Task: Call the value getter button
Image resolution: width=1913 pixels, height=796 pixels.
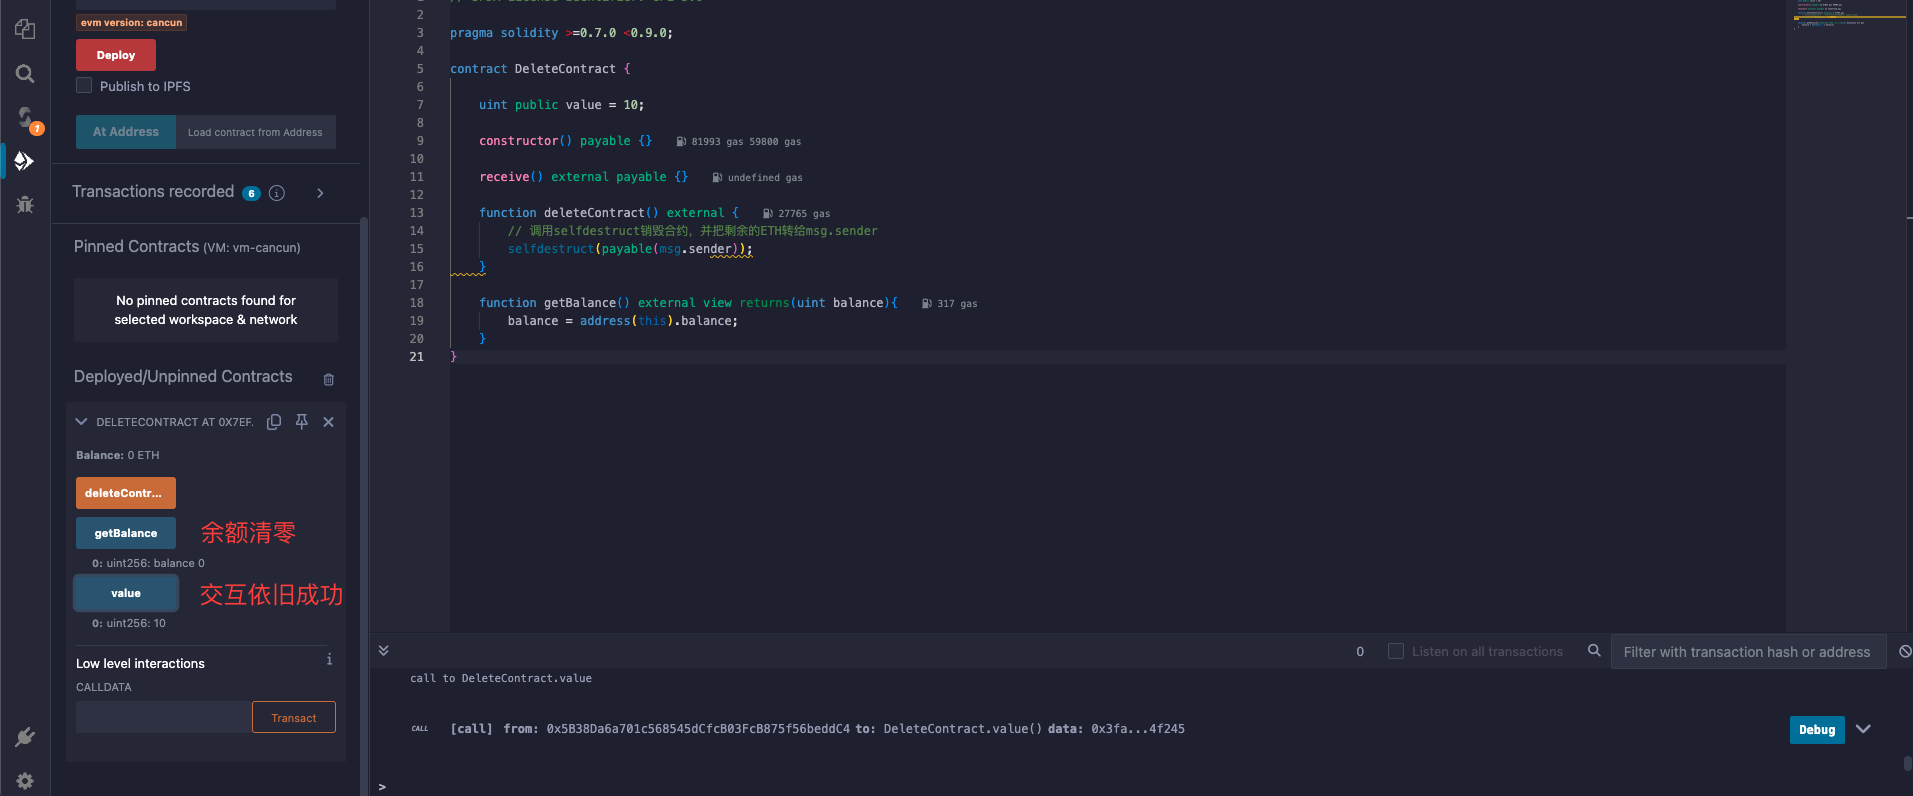Action: 126,593
